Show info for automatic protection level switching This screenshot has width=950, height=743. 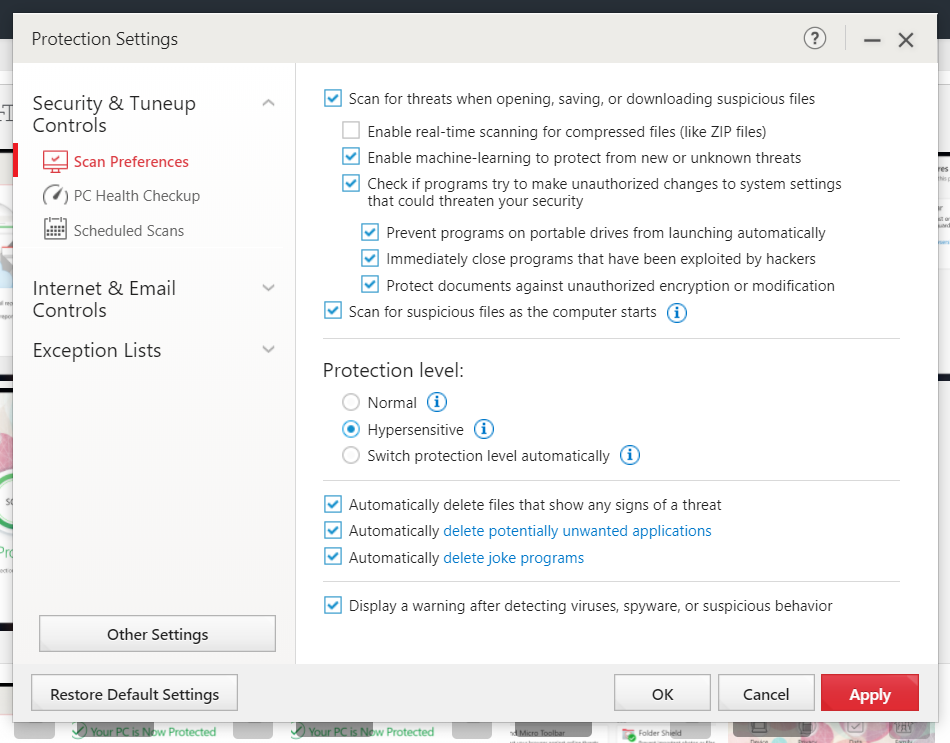pyautogui.click(x=629, y=456)
